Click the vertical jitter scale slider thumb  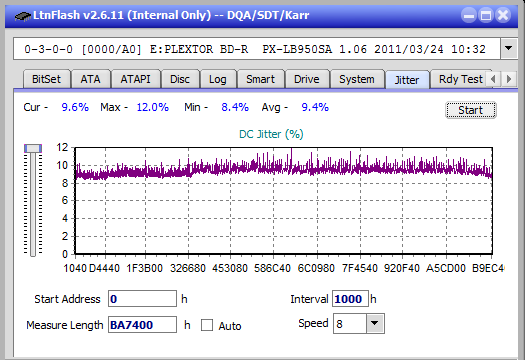click(x=33, y=148)
